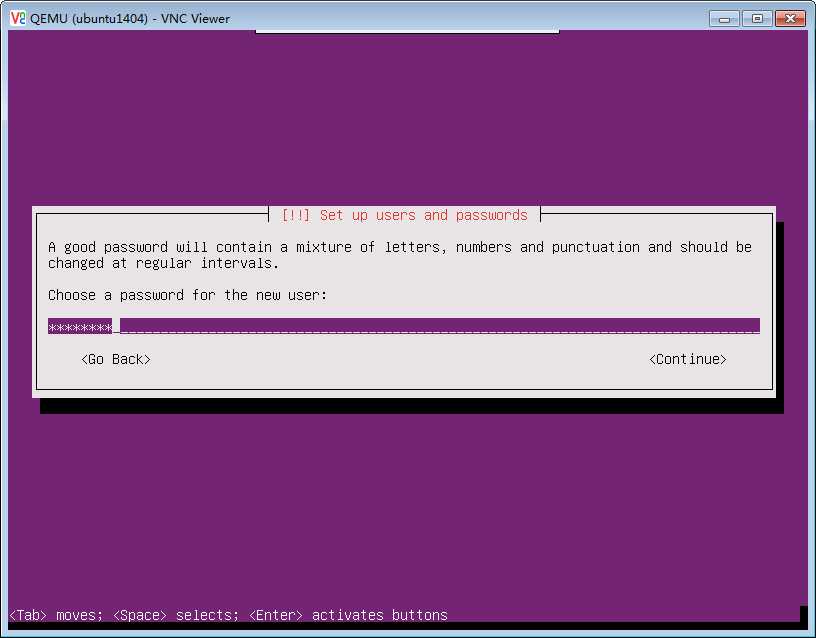Screen dimensions: 816x638
Task: Activate the Continue button
Action: (x=687, y=359)
